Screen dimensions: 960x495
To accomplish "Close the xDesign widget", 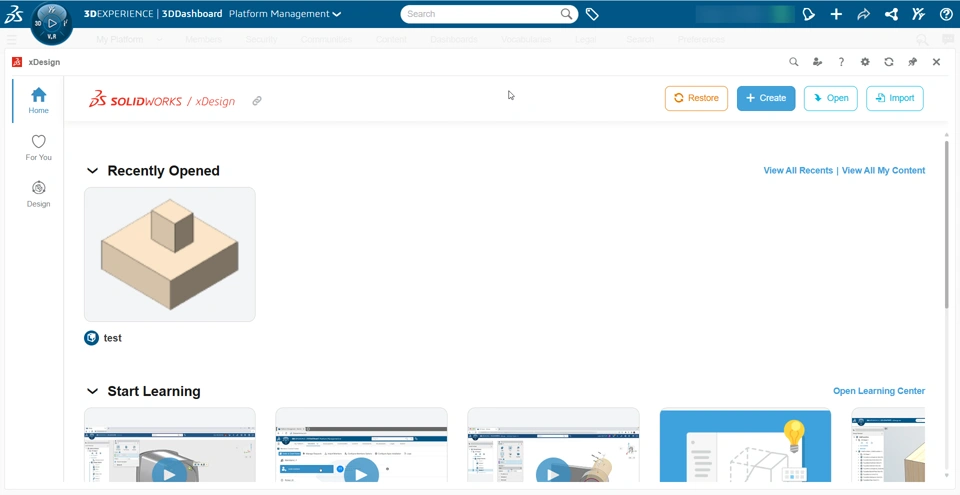I will tap(936, 62).
